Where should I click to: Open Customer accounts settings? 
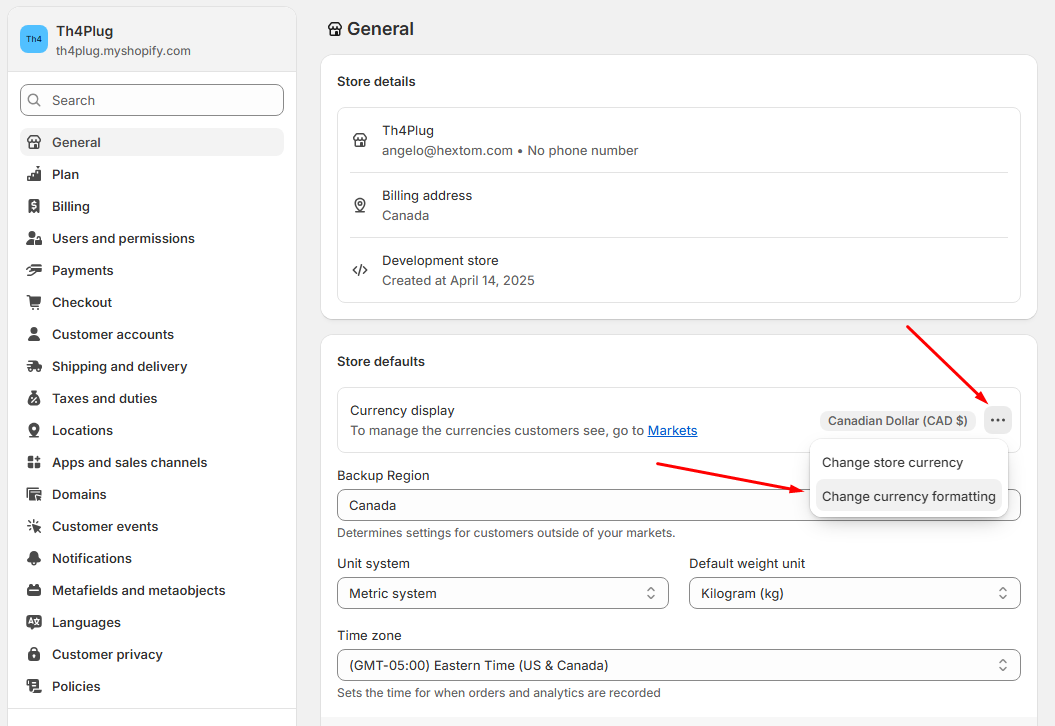click(152, 334)
